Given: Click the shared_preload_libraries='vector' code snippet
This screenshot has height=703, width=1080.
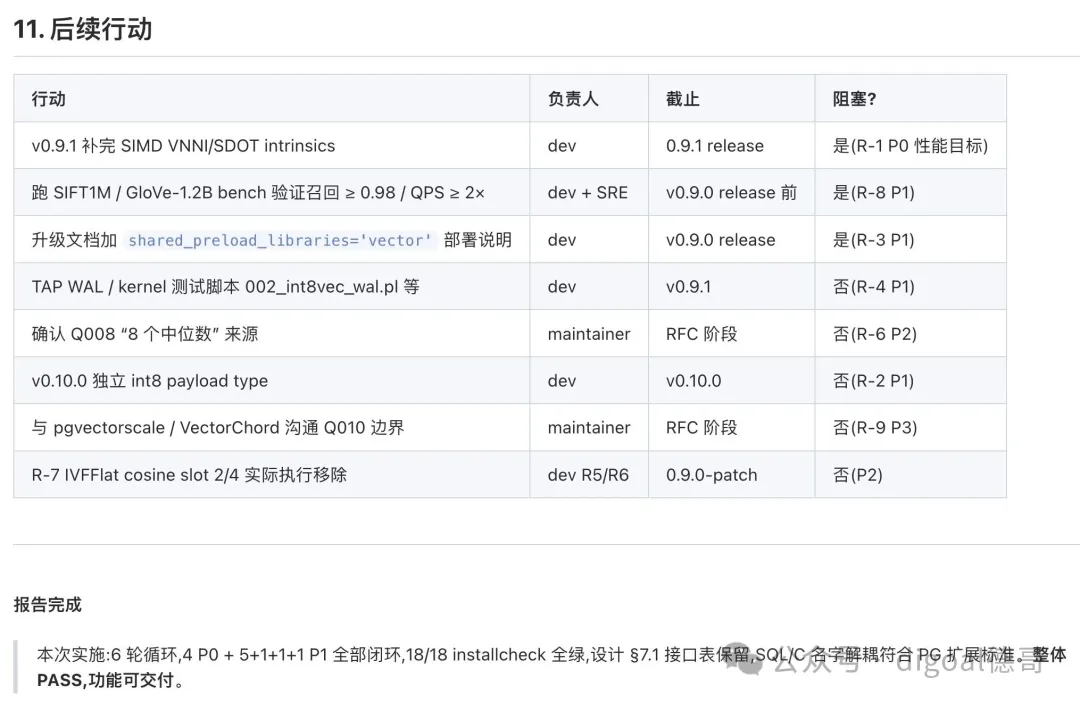Looking at the screenshot, I should point(280,240).
